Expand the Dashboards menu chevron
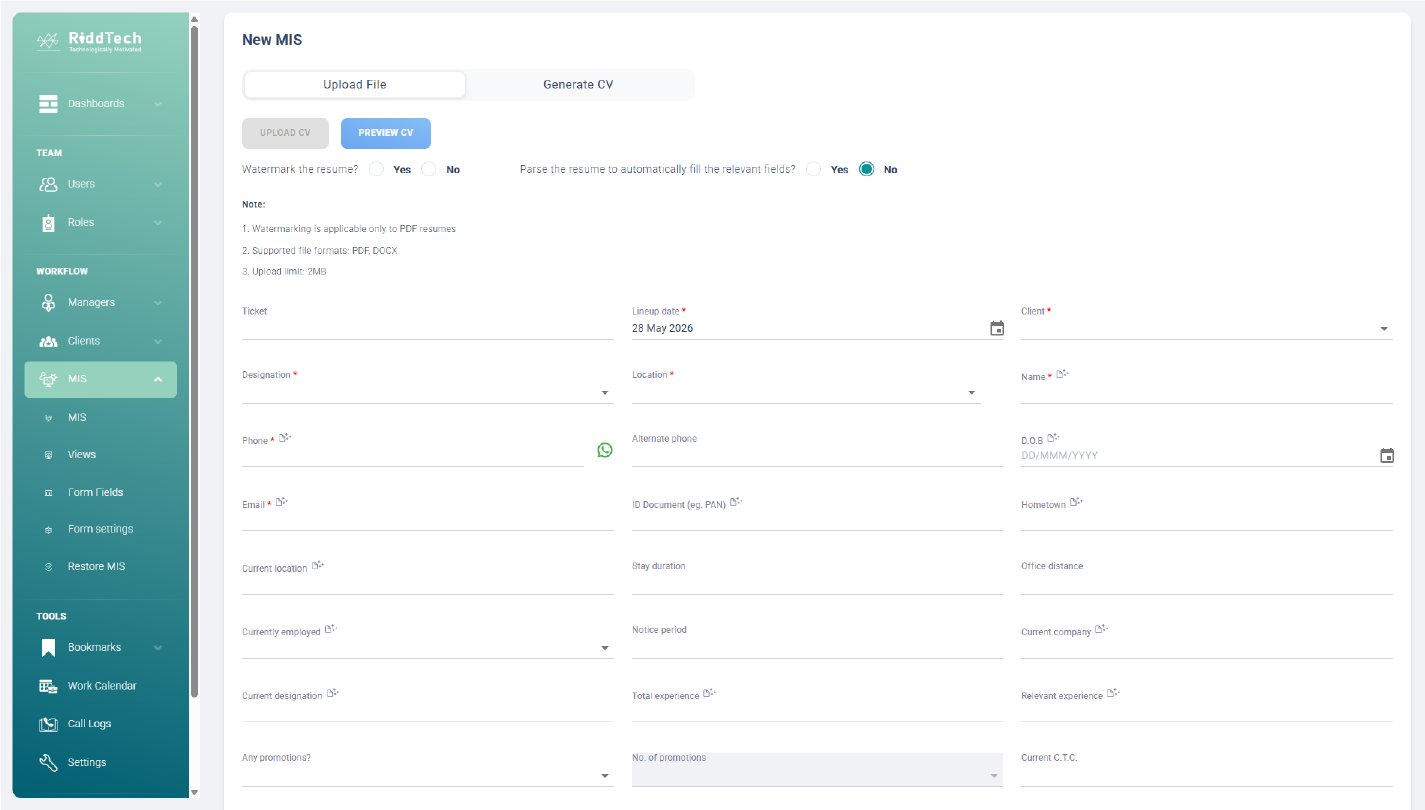Image resolution: width=1425 pixels, height=810 pixels. pyautogui.click(x=158, y=104)
